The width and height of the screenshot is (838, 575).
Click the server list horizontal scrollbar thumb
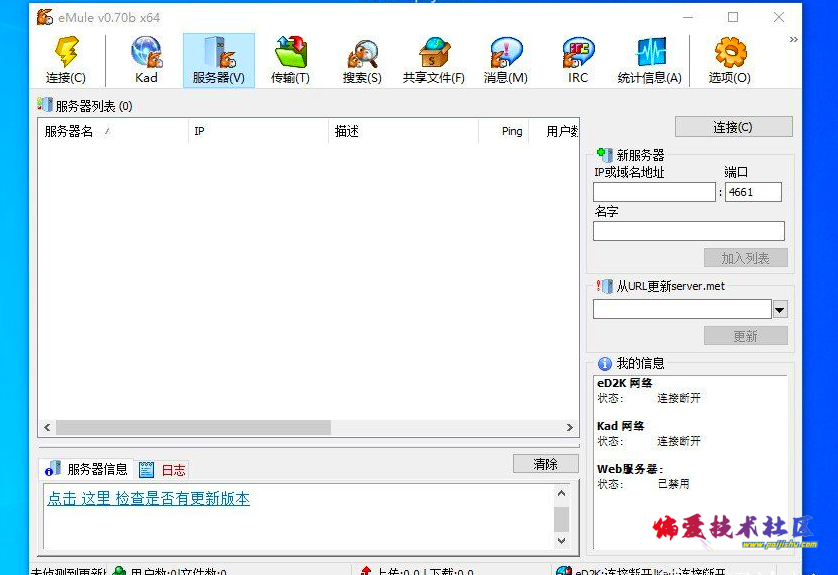coord(193,428)
